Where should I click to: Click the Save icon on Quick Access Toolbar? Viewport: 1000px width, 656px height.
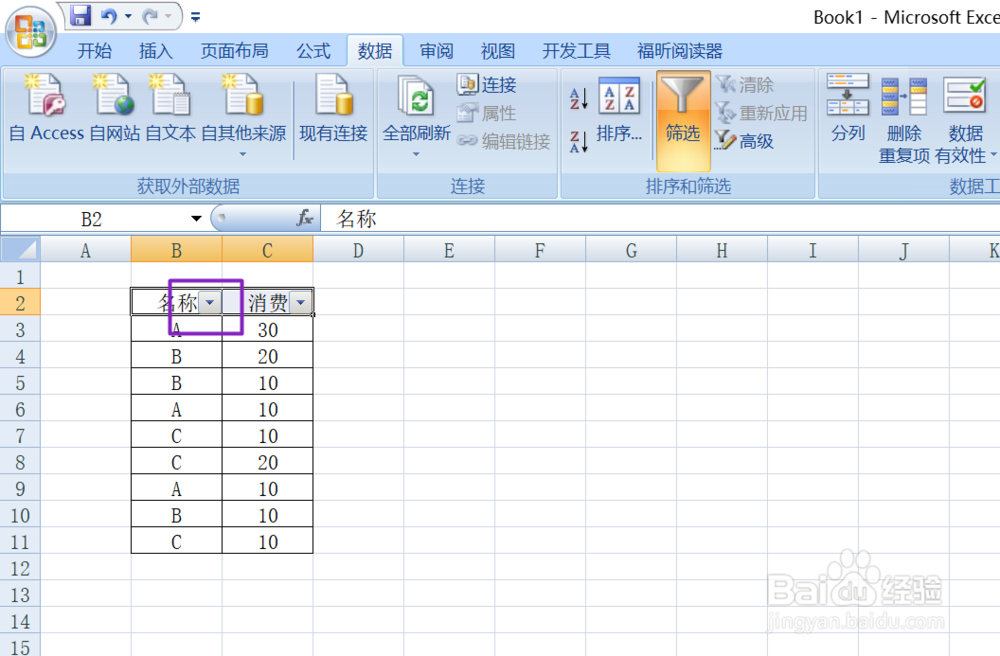(x=79, y=15)
